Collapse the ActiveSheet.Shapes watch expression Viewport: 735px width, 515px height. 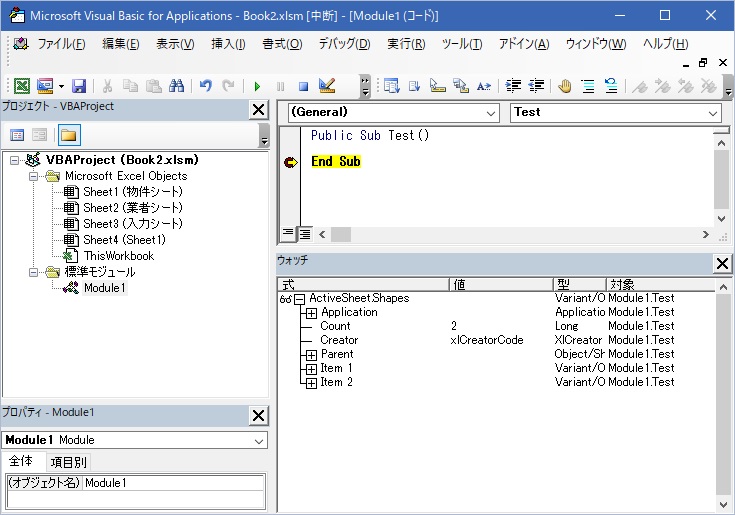300,299
